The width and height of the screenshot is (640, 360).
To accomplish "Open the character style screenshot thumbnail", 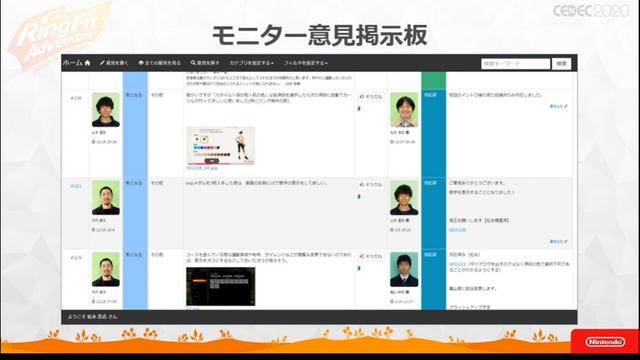I will (220, 145).
